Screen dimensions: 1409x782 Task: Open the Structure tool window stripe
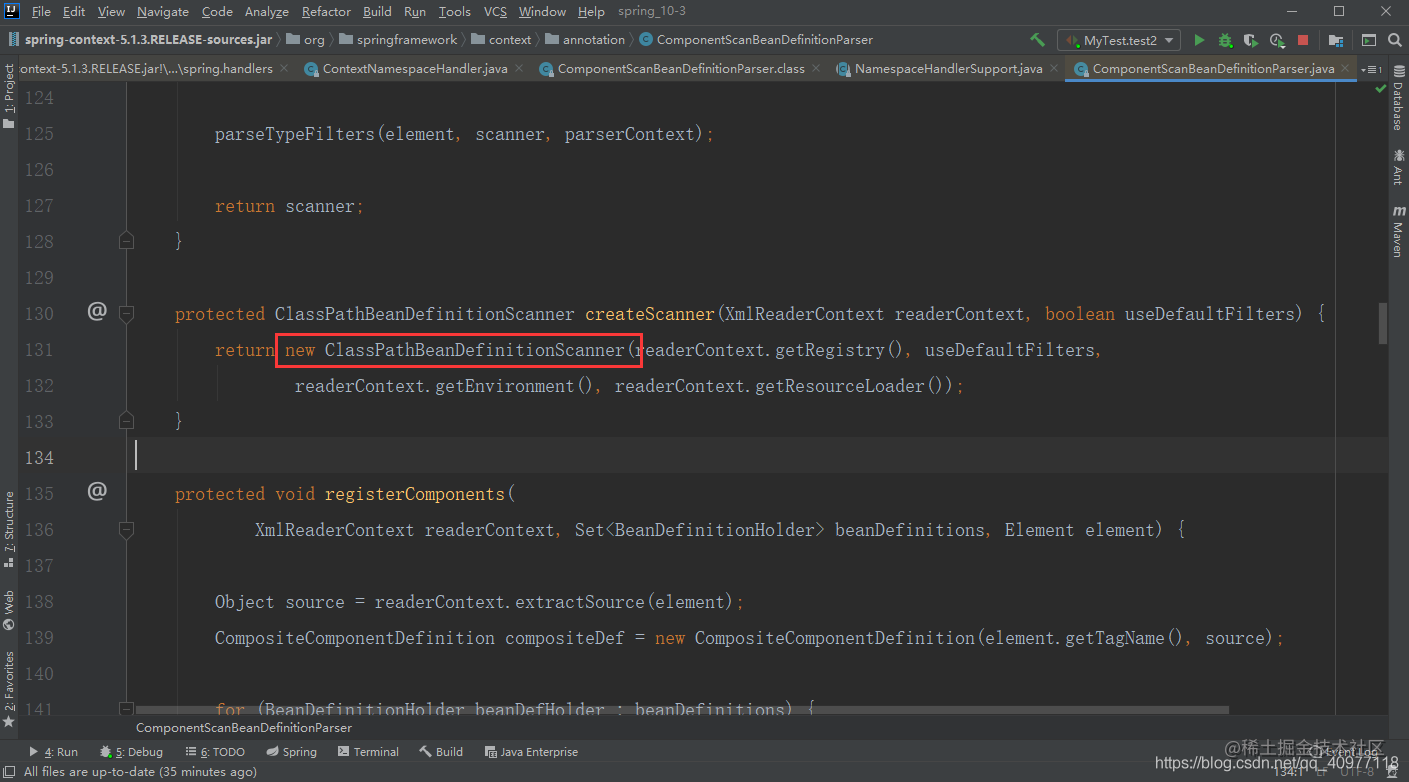point(9,529)
